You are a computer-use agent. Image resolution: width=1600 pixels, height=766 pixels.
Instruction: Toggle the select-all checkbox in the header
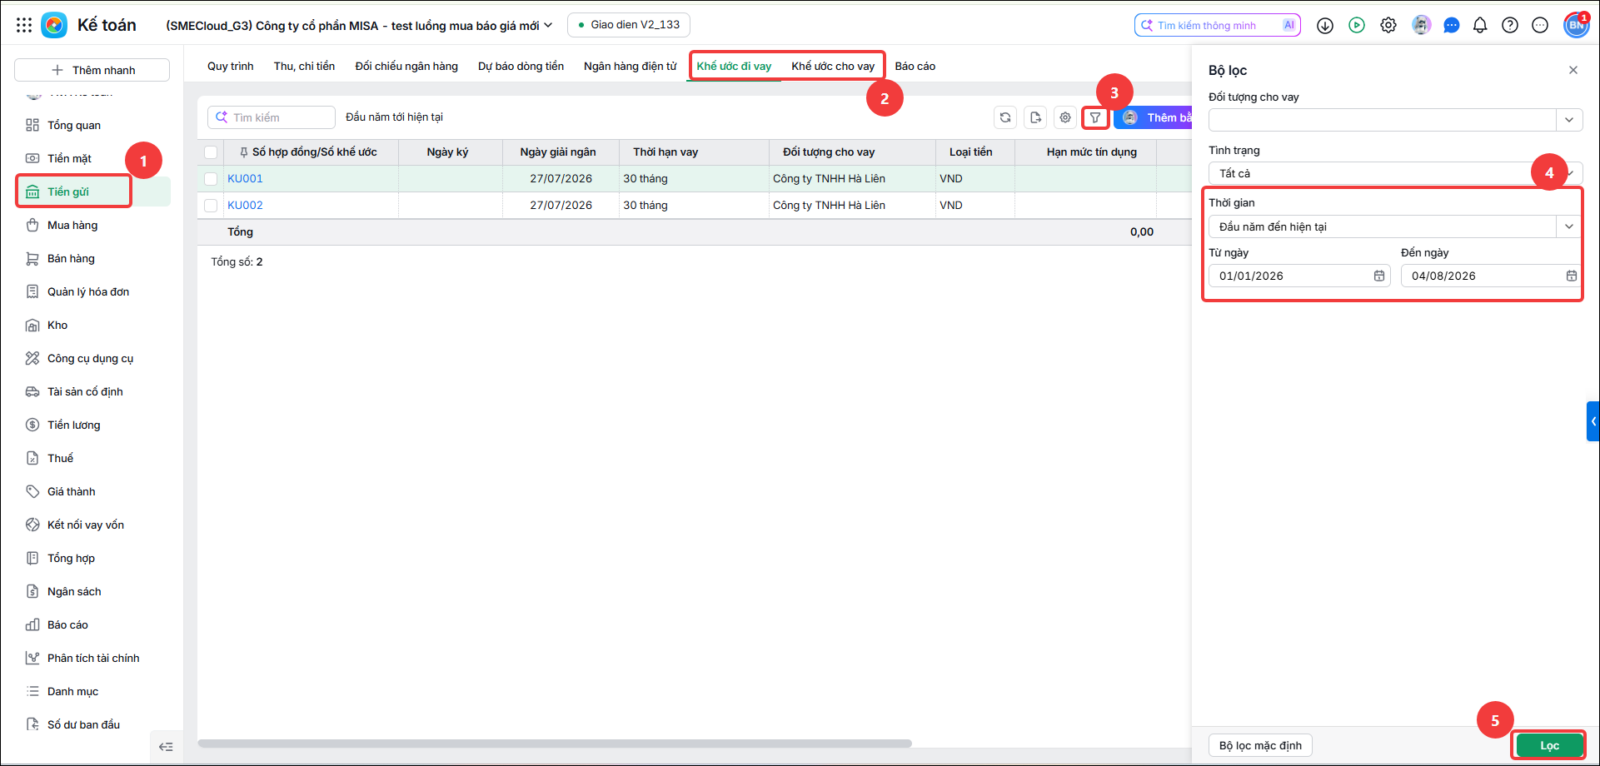point(211,152)
